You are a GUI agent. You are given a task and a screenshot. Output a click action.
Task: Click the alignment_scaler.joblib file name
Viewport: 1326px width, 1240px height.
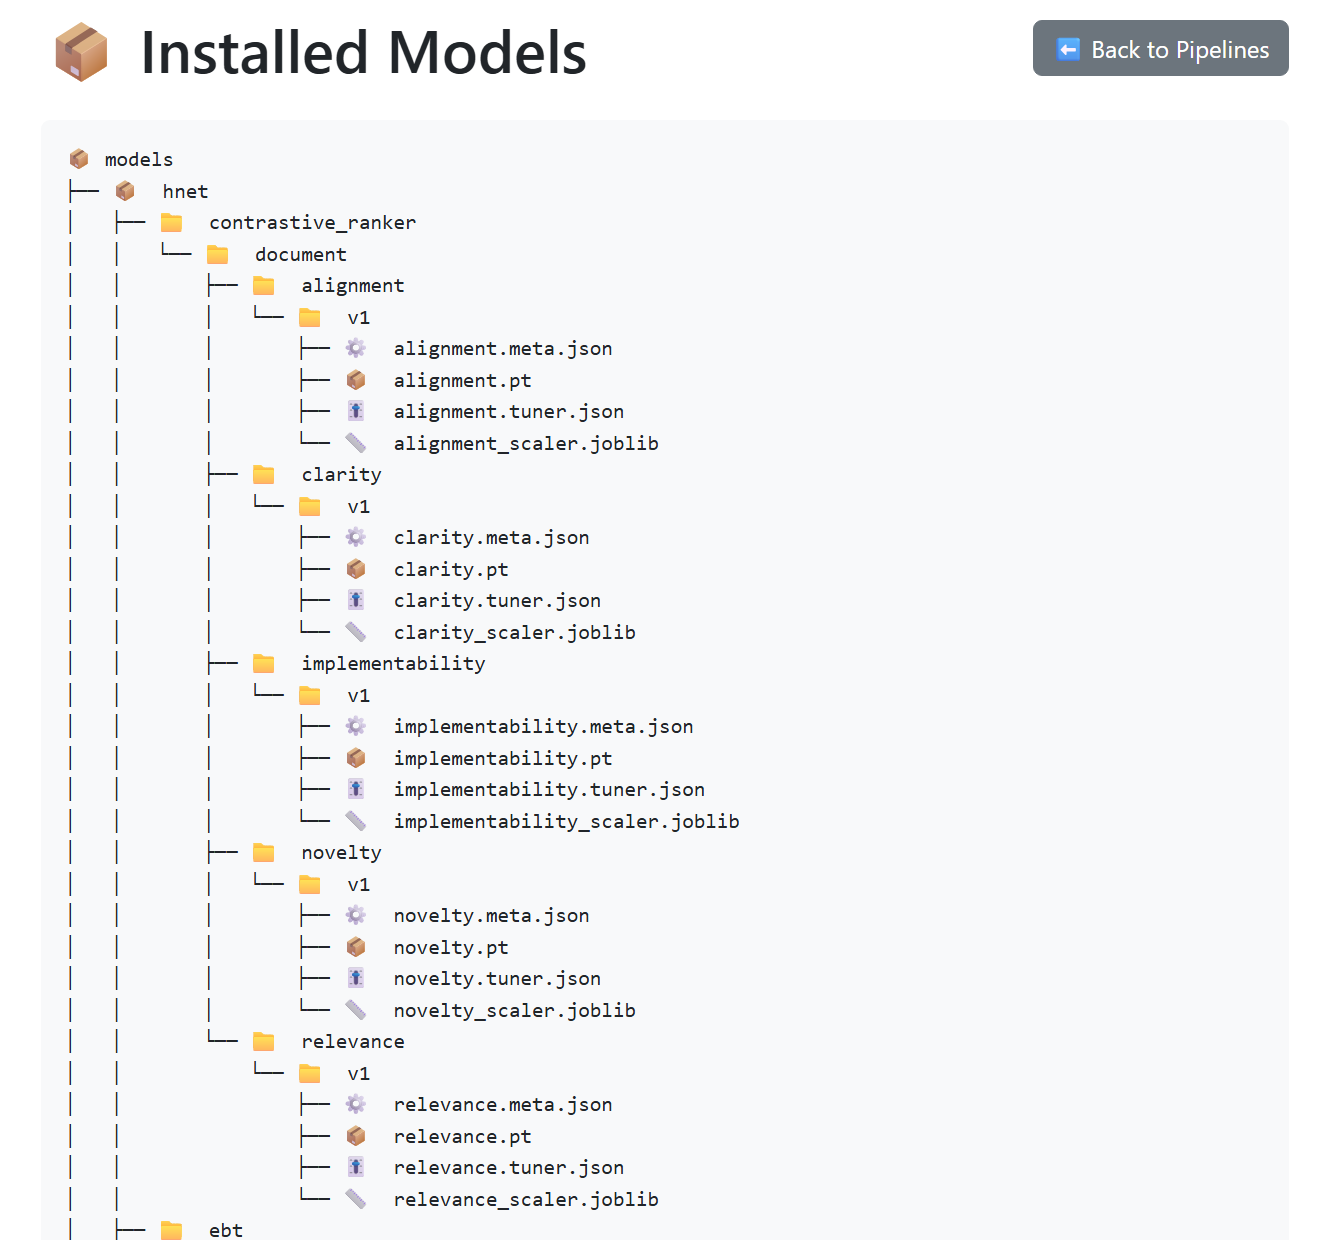526,443
